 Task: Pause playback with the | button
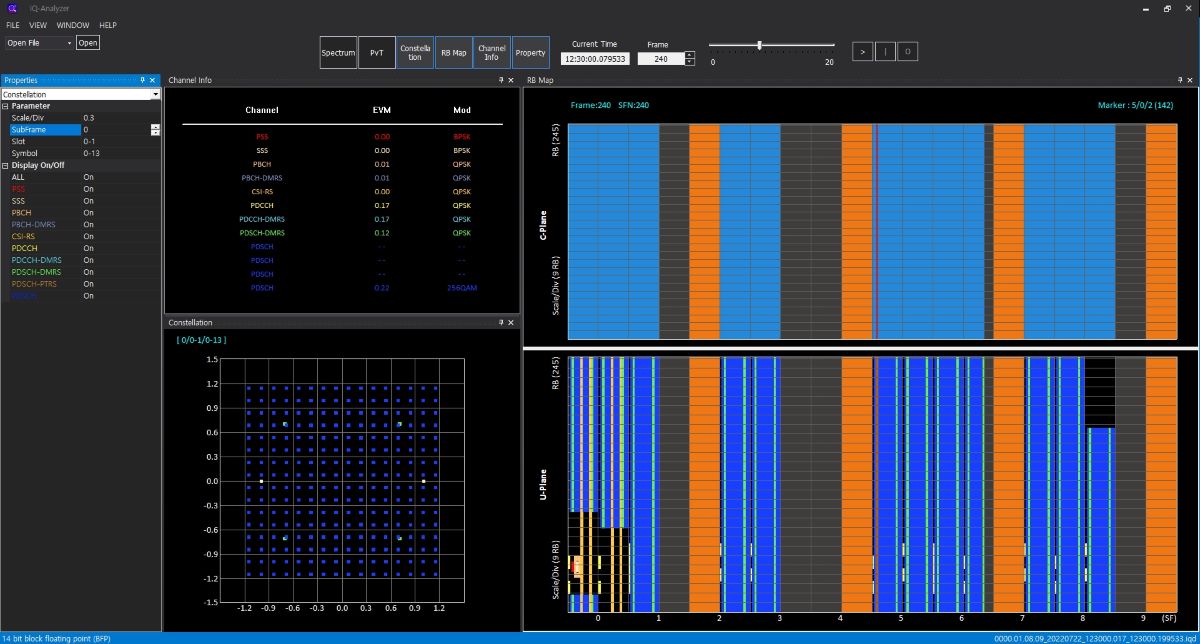pyautogui.click(x=885, y=52)
